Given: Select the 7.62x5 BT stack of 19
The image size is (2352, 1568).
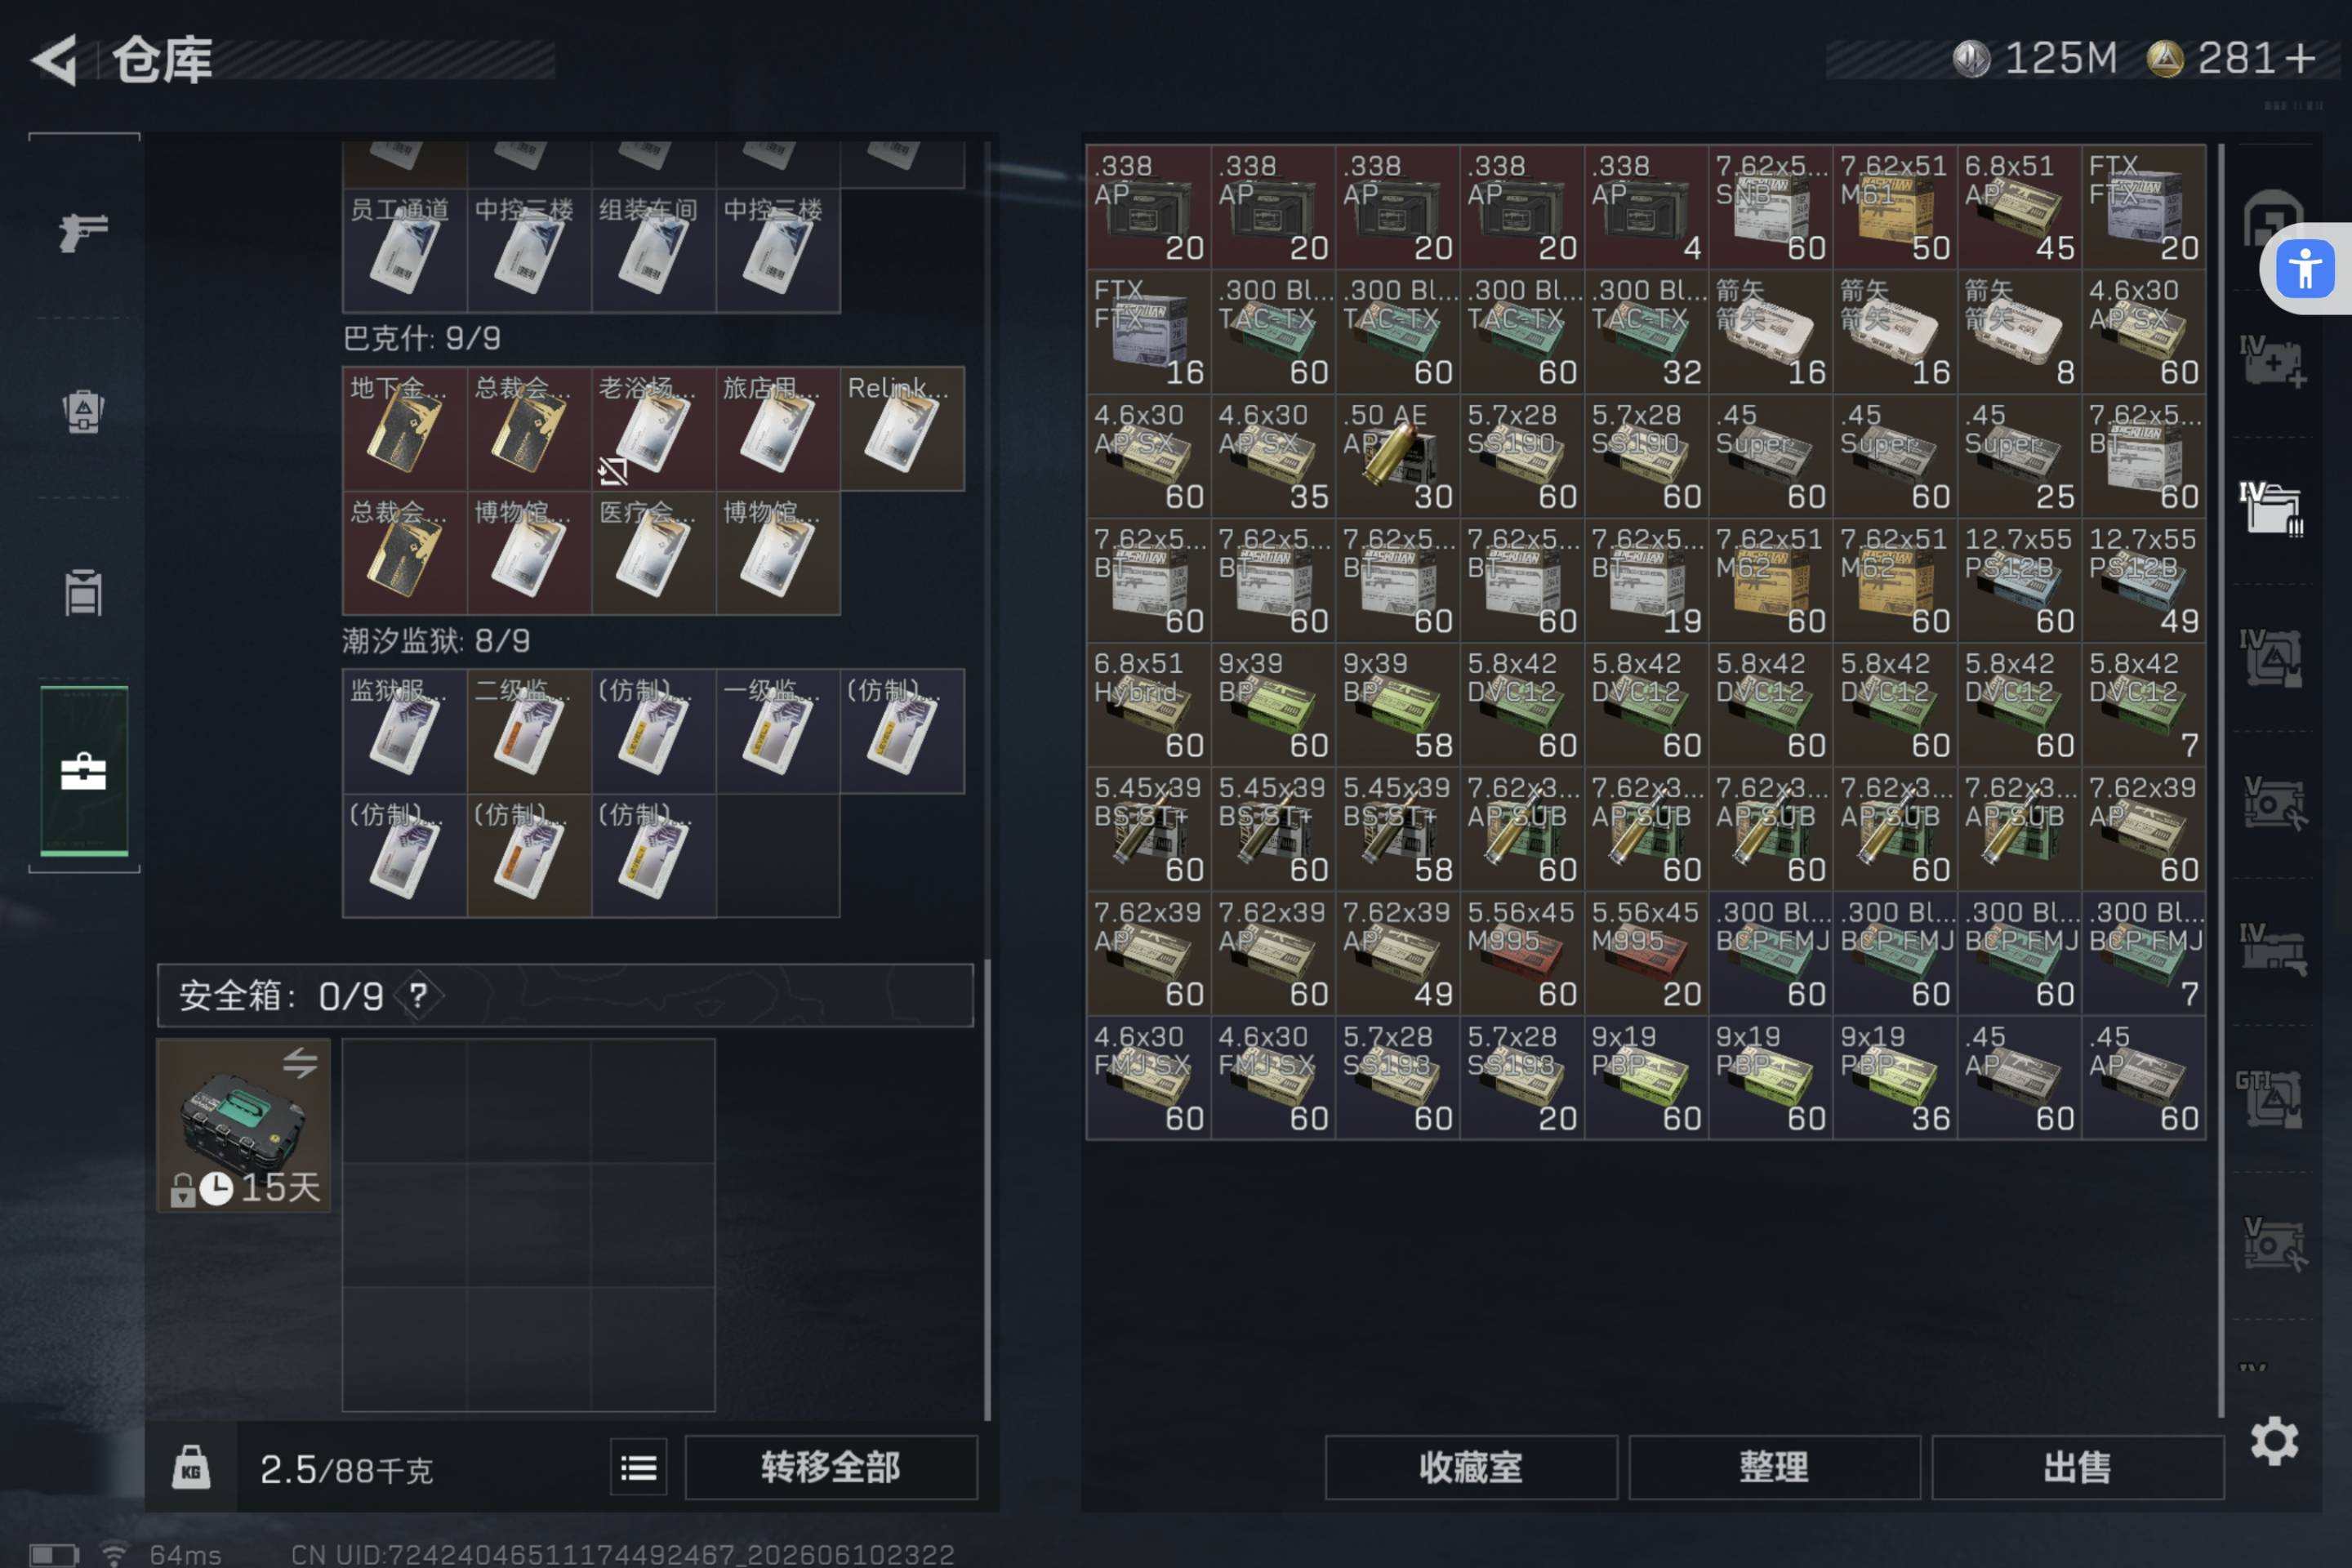Looking at the screenshot, I should 1647,581.
